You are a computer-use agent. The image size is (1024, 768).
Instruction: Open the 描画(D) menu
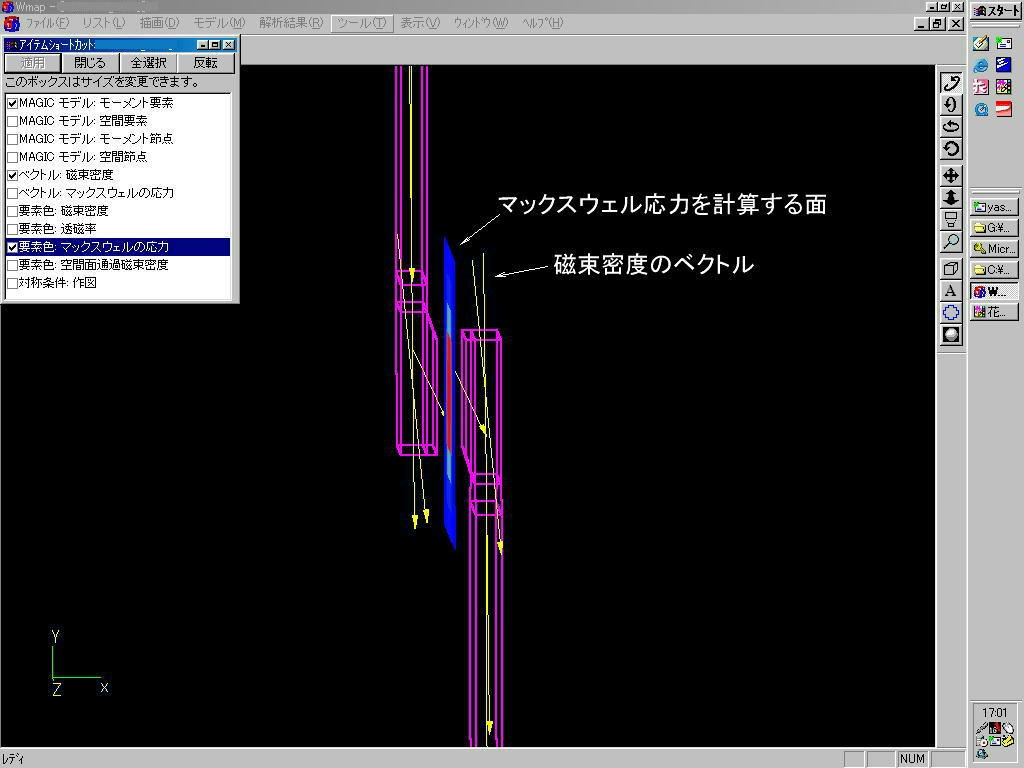[159, 23]
